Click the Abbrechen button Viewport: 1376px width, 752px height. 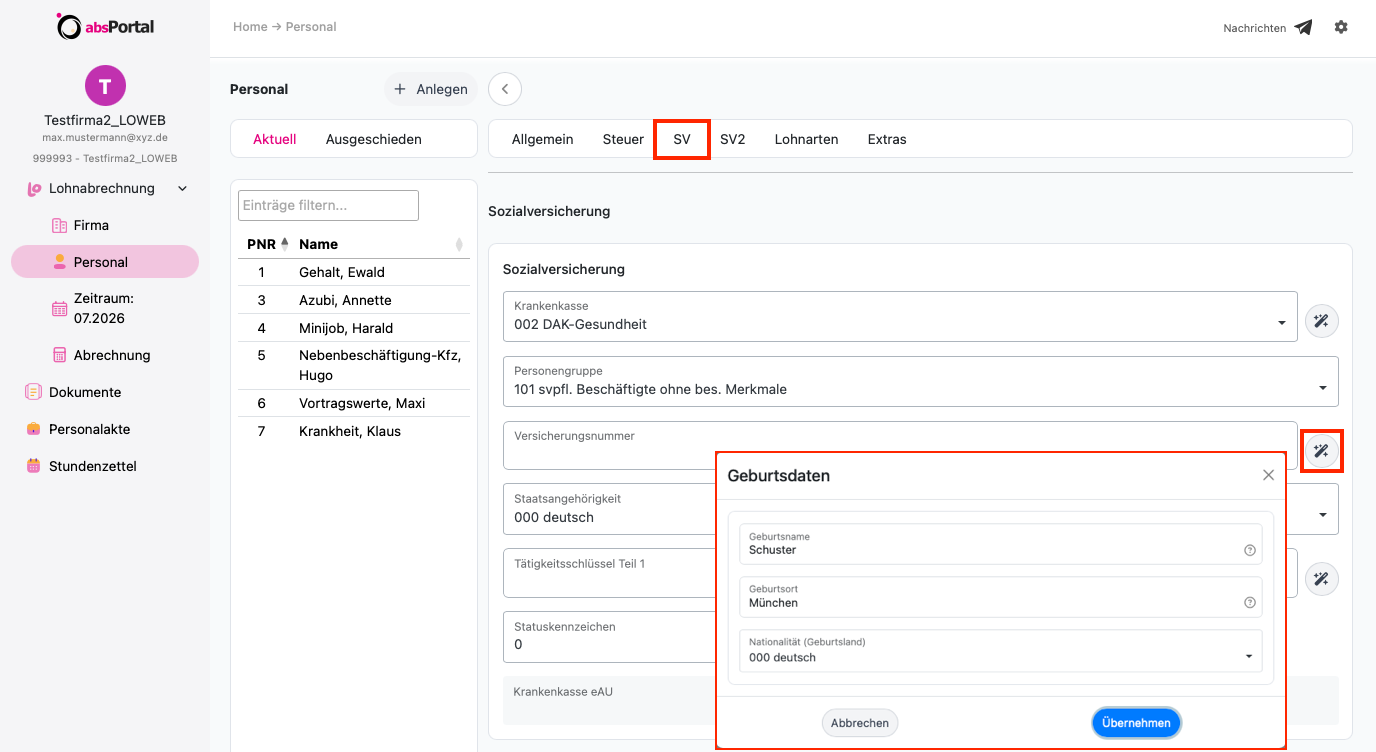[860, 723]
